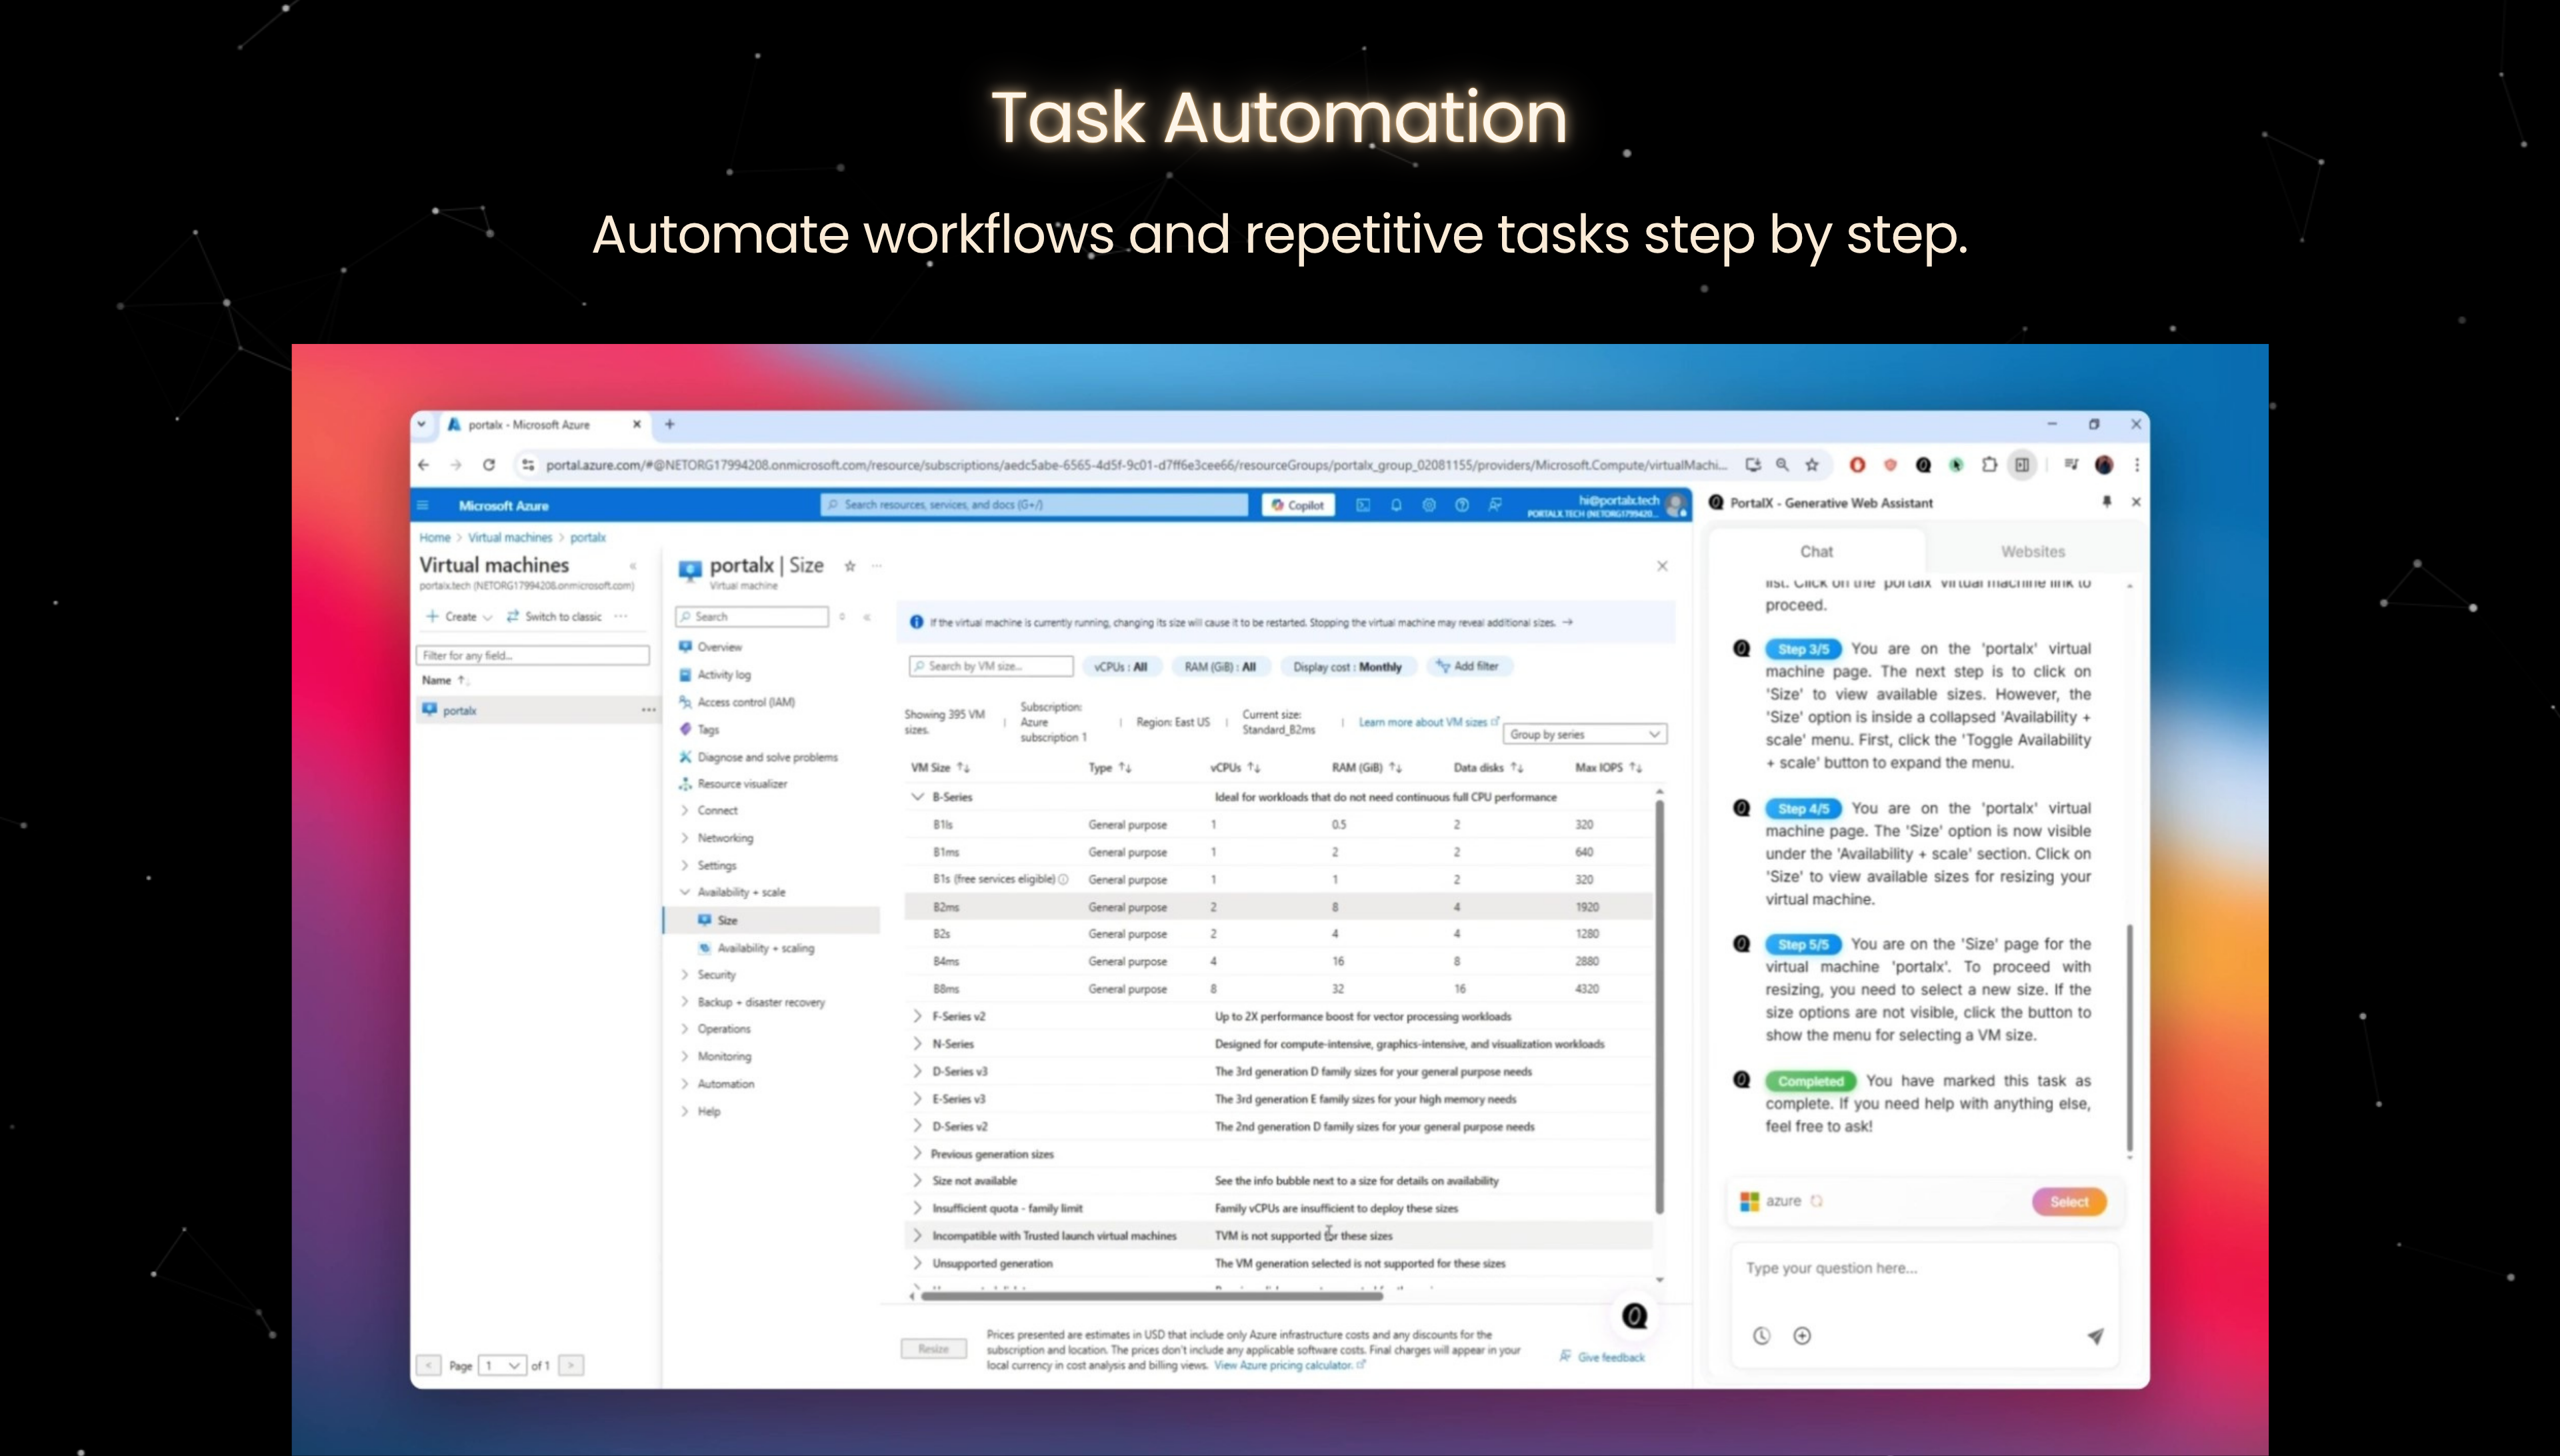Toggle the vCPUs All filter pill
The image size is (2560, 1456).
coord(1120,667)
